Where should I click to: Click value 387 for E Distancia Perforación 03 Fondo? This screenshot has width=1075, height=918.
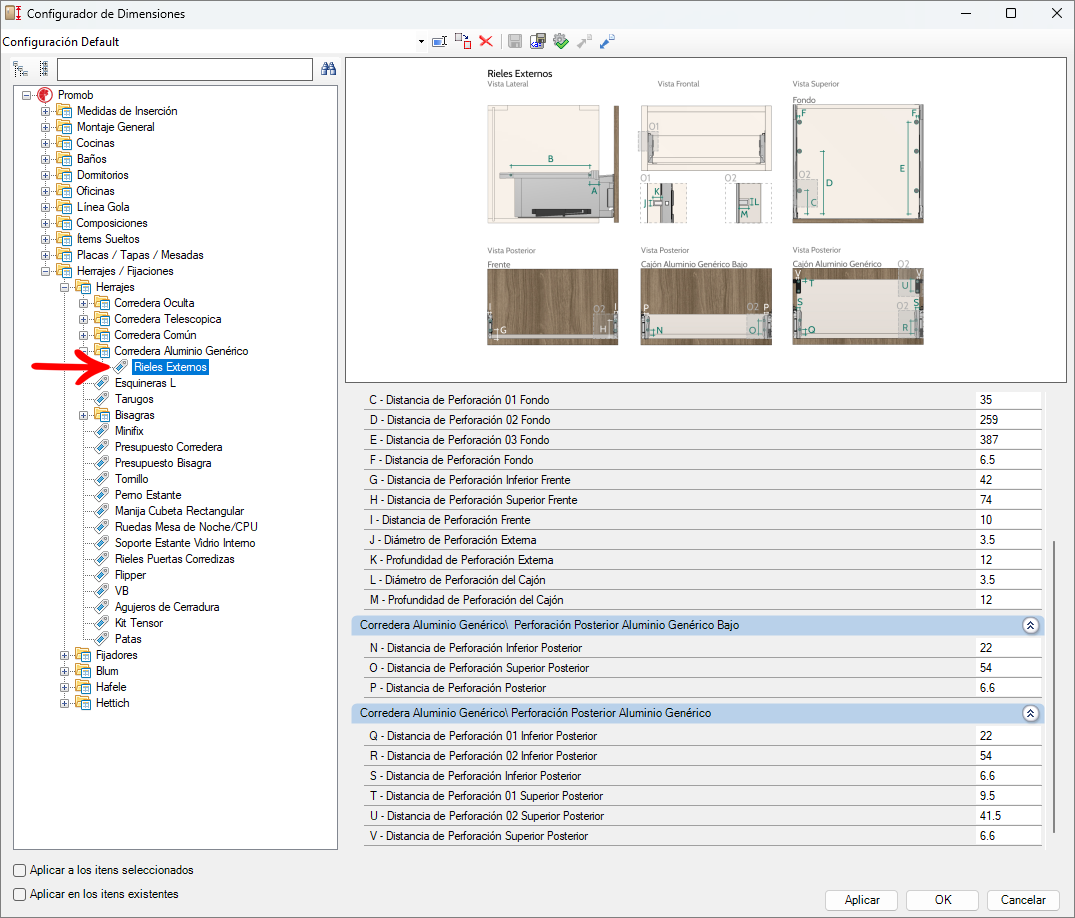tap(1008, 439)
